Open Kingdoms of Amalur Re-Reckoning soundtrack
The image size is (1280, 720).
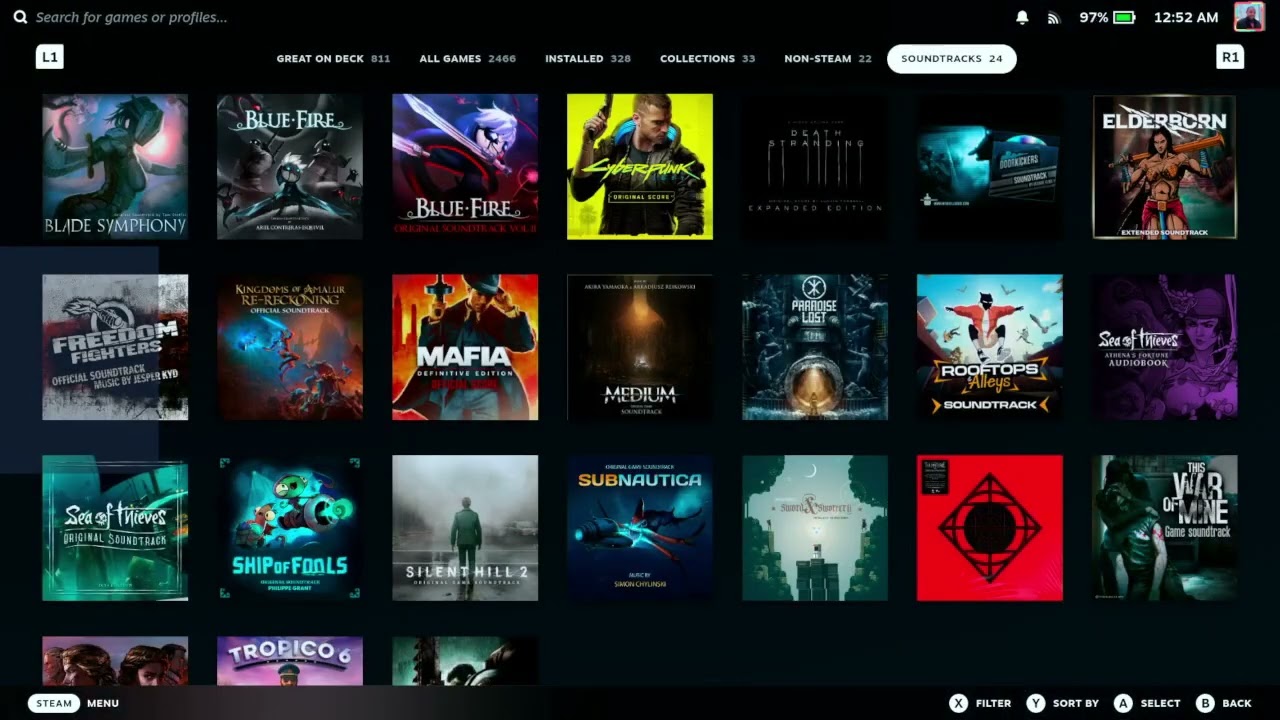[290, 347]
